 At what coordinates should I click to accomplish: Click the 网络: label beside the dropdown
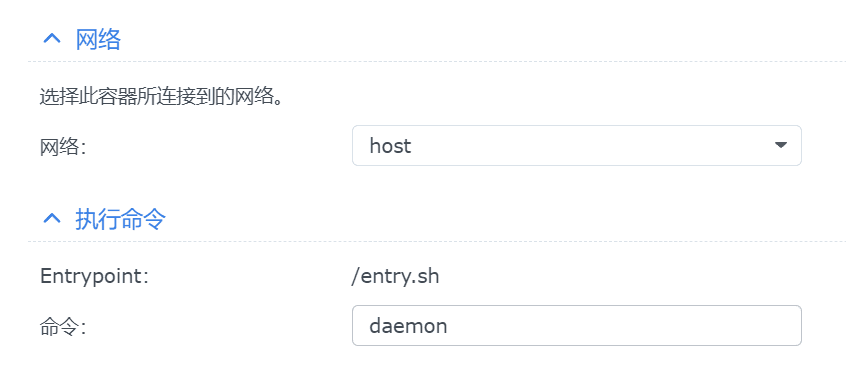click(63, 147)
